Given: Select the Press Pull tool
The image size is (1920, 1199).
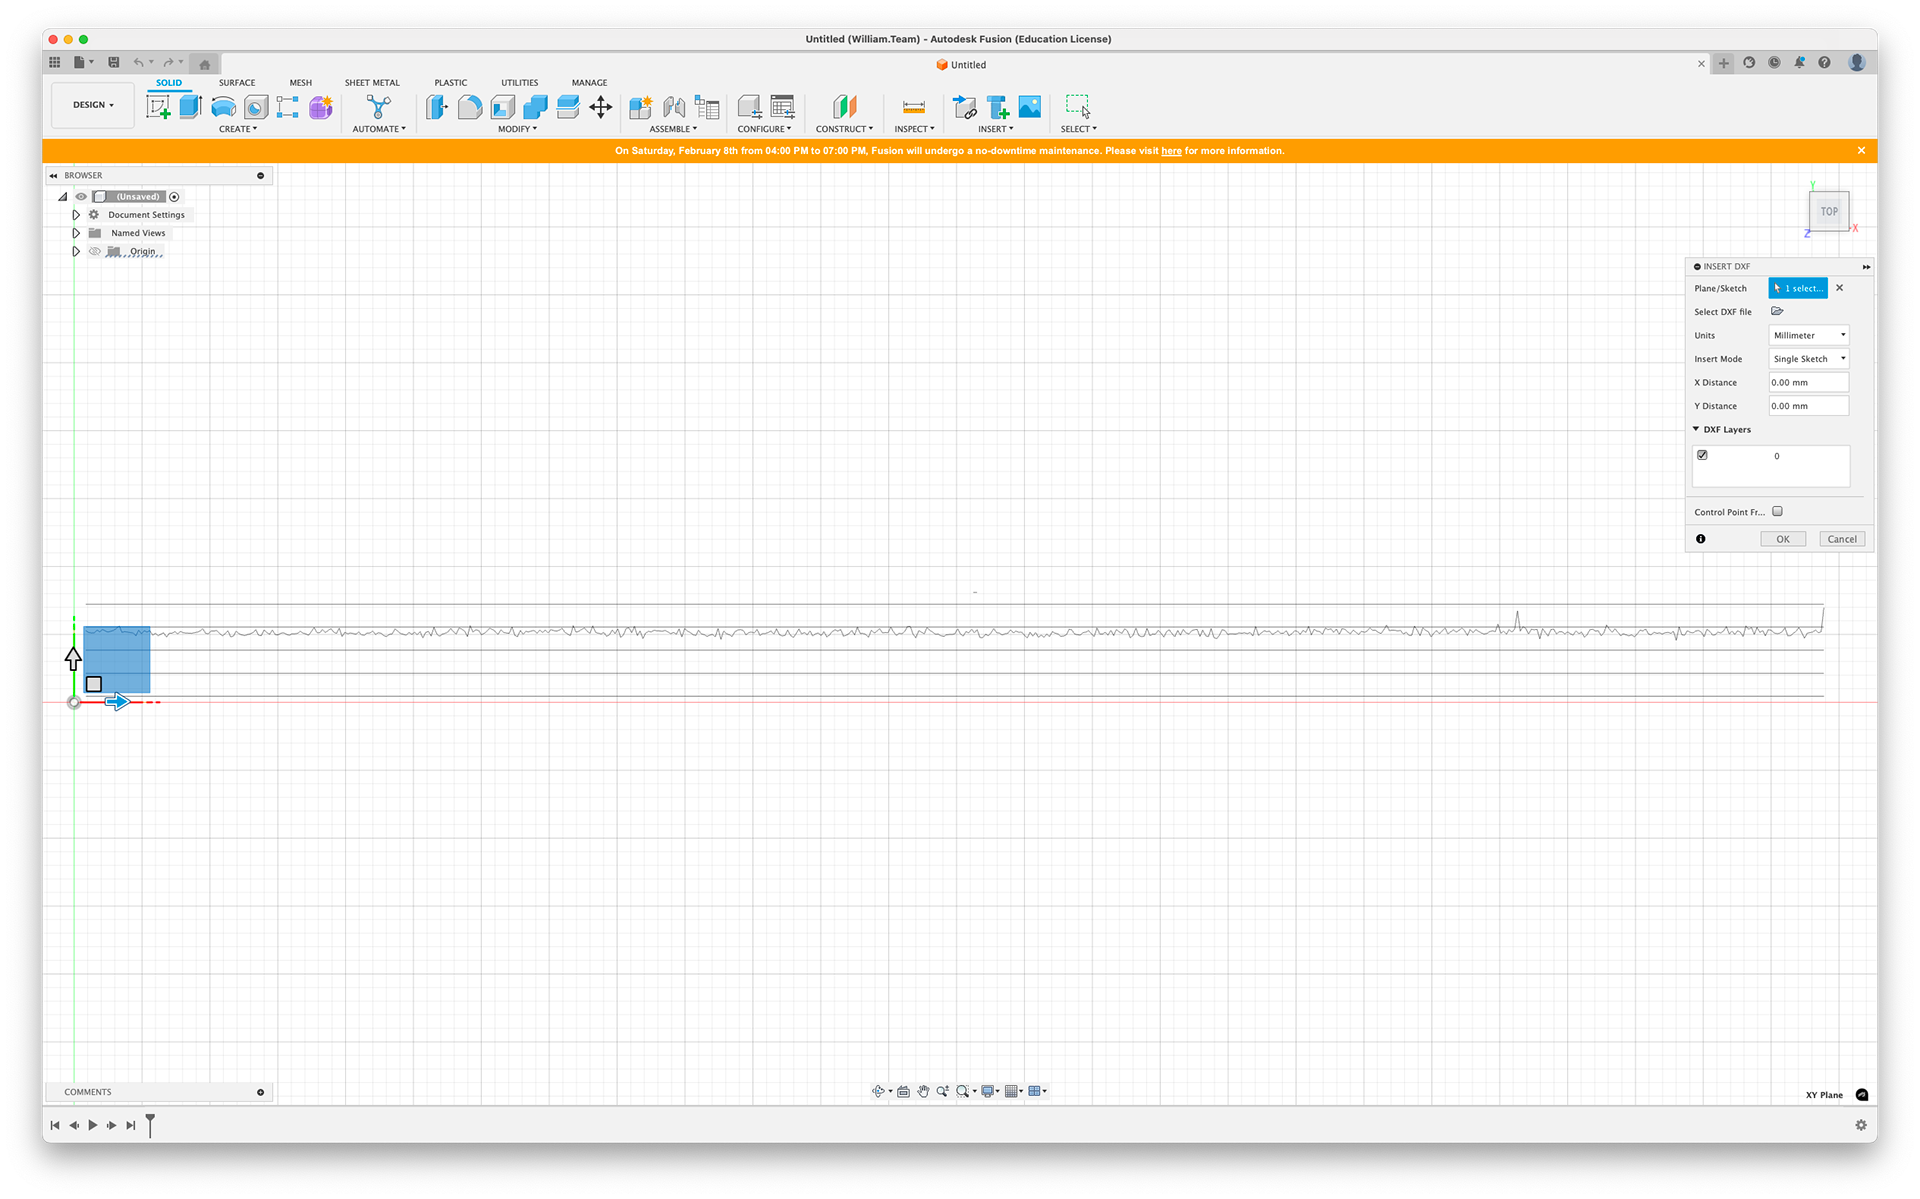Looking at the screenshot, I should (437, 107).
